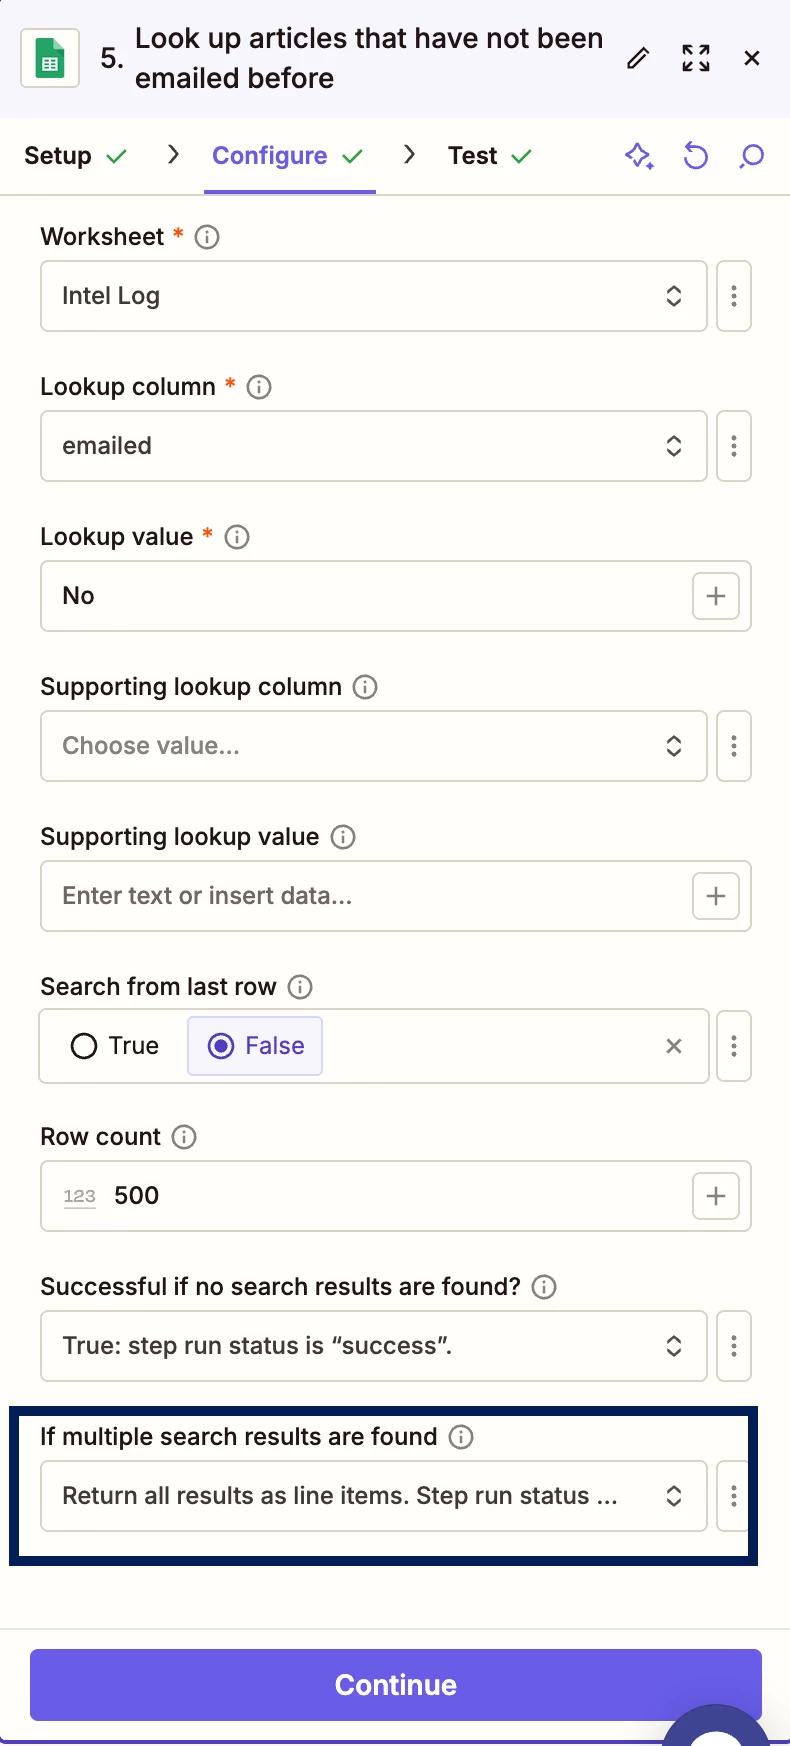Click info icon next to Worksheet
Viewport: 790px width, 1746px height.
coord(207,237)
